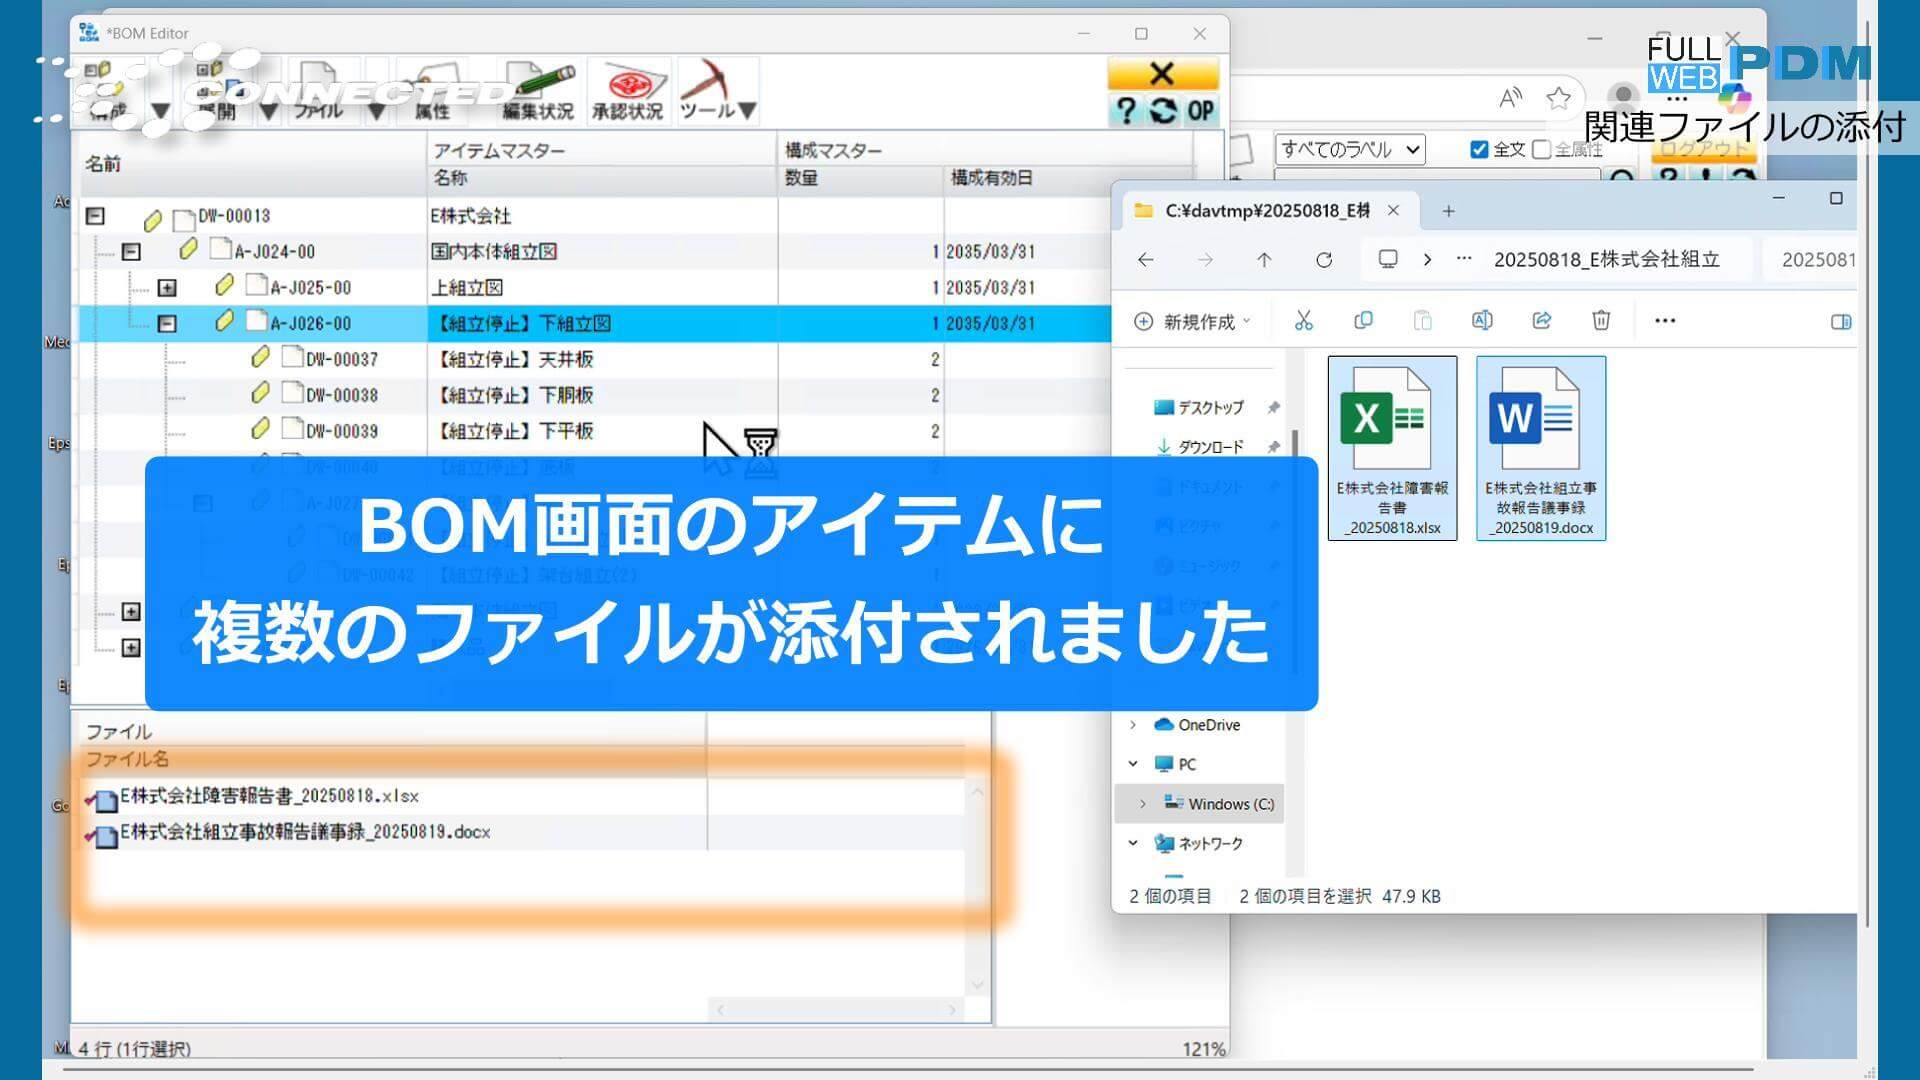Open a new Explorer tab with the plus button
Image resolution: width=1920 pixels, height=1080 pixels.
1448,211
